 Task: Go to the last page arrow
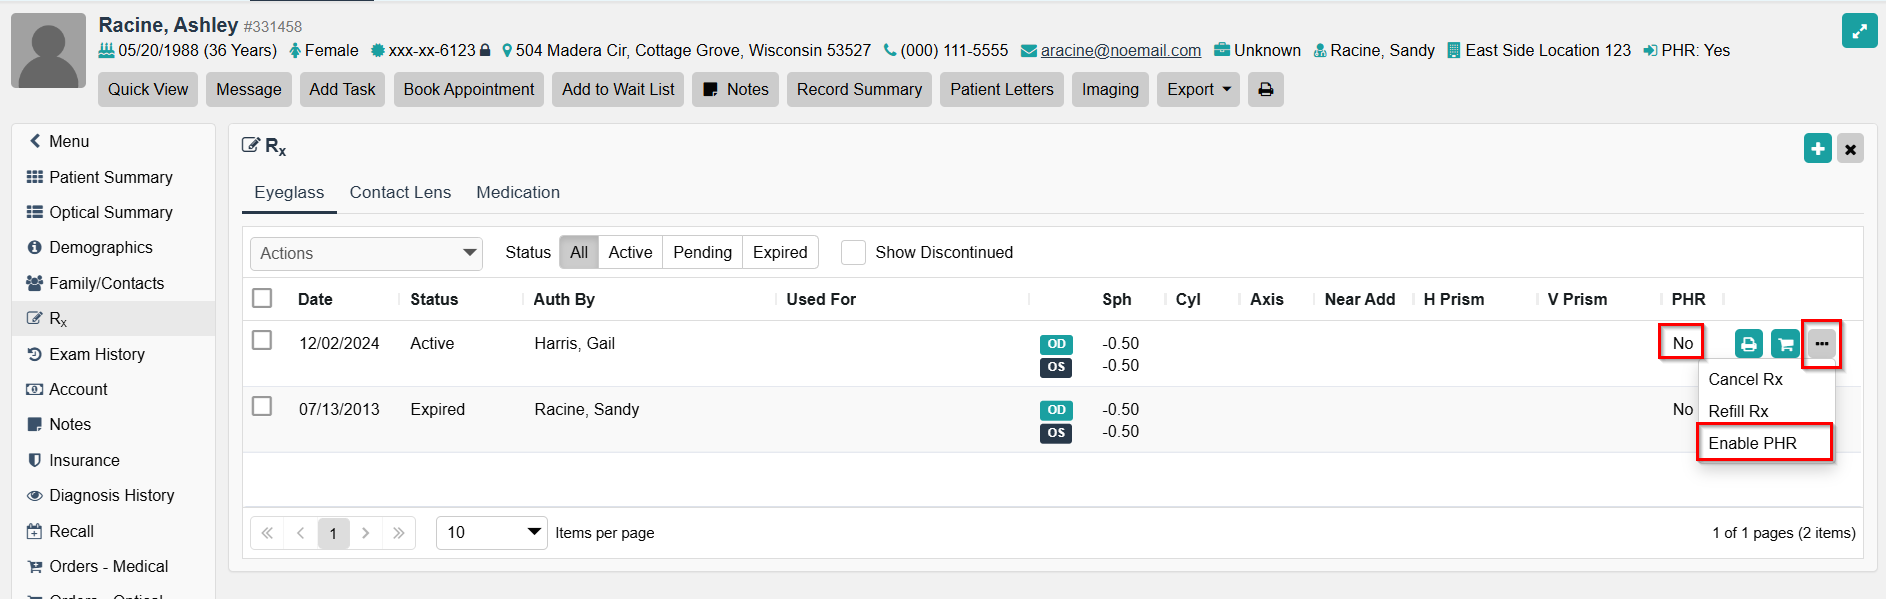(x=399, y=533)
